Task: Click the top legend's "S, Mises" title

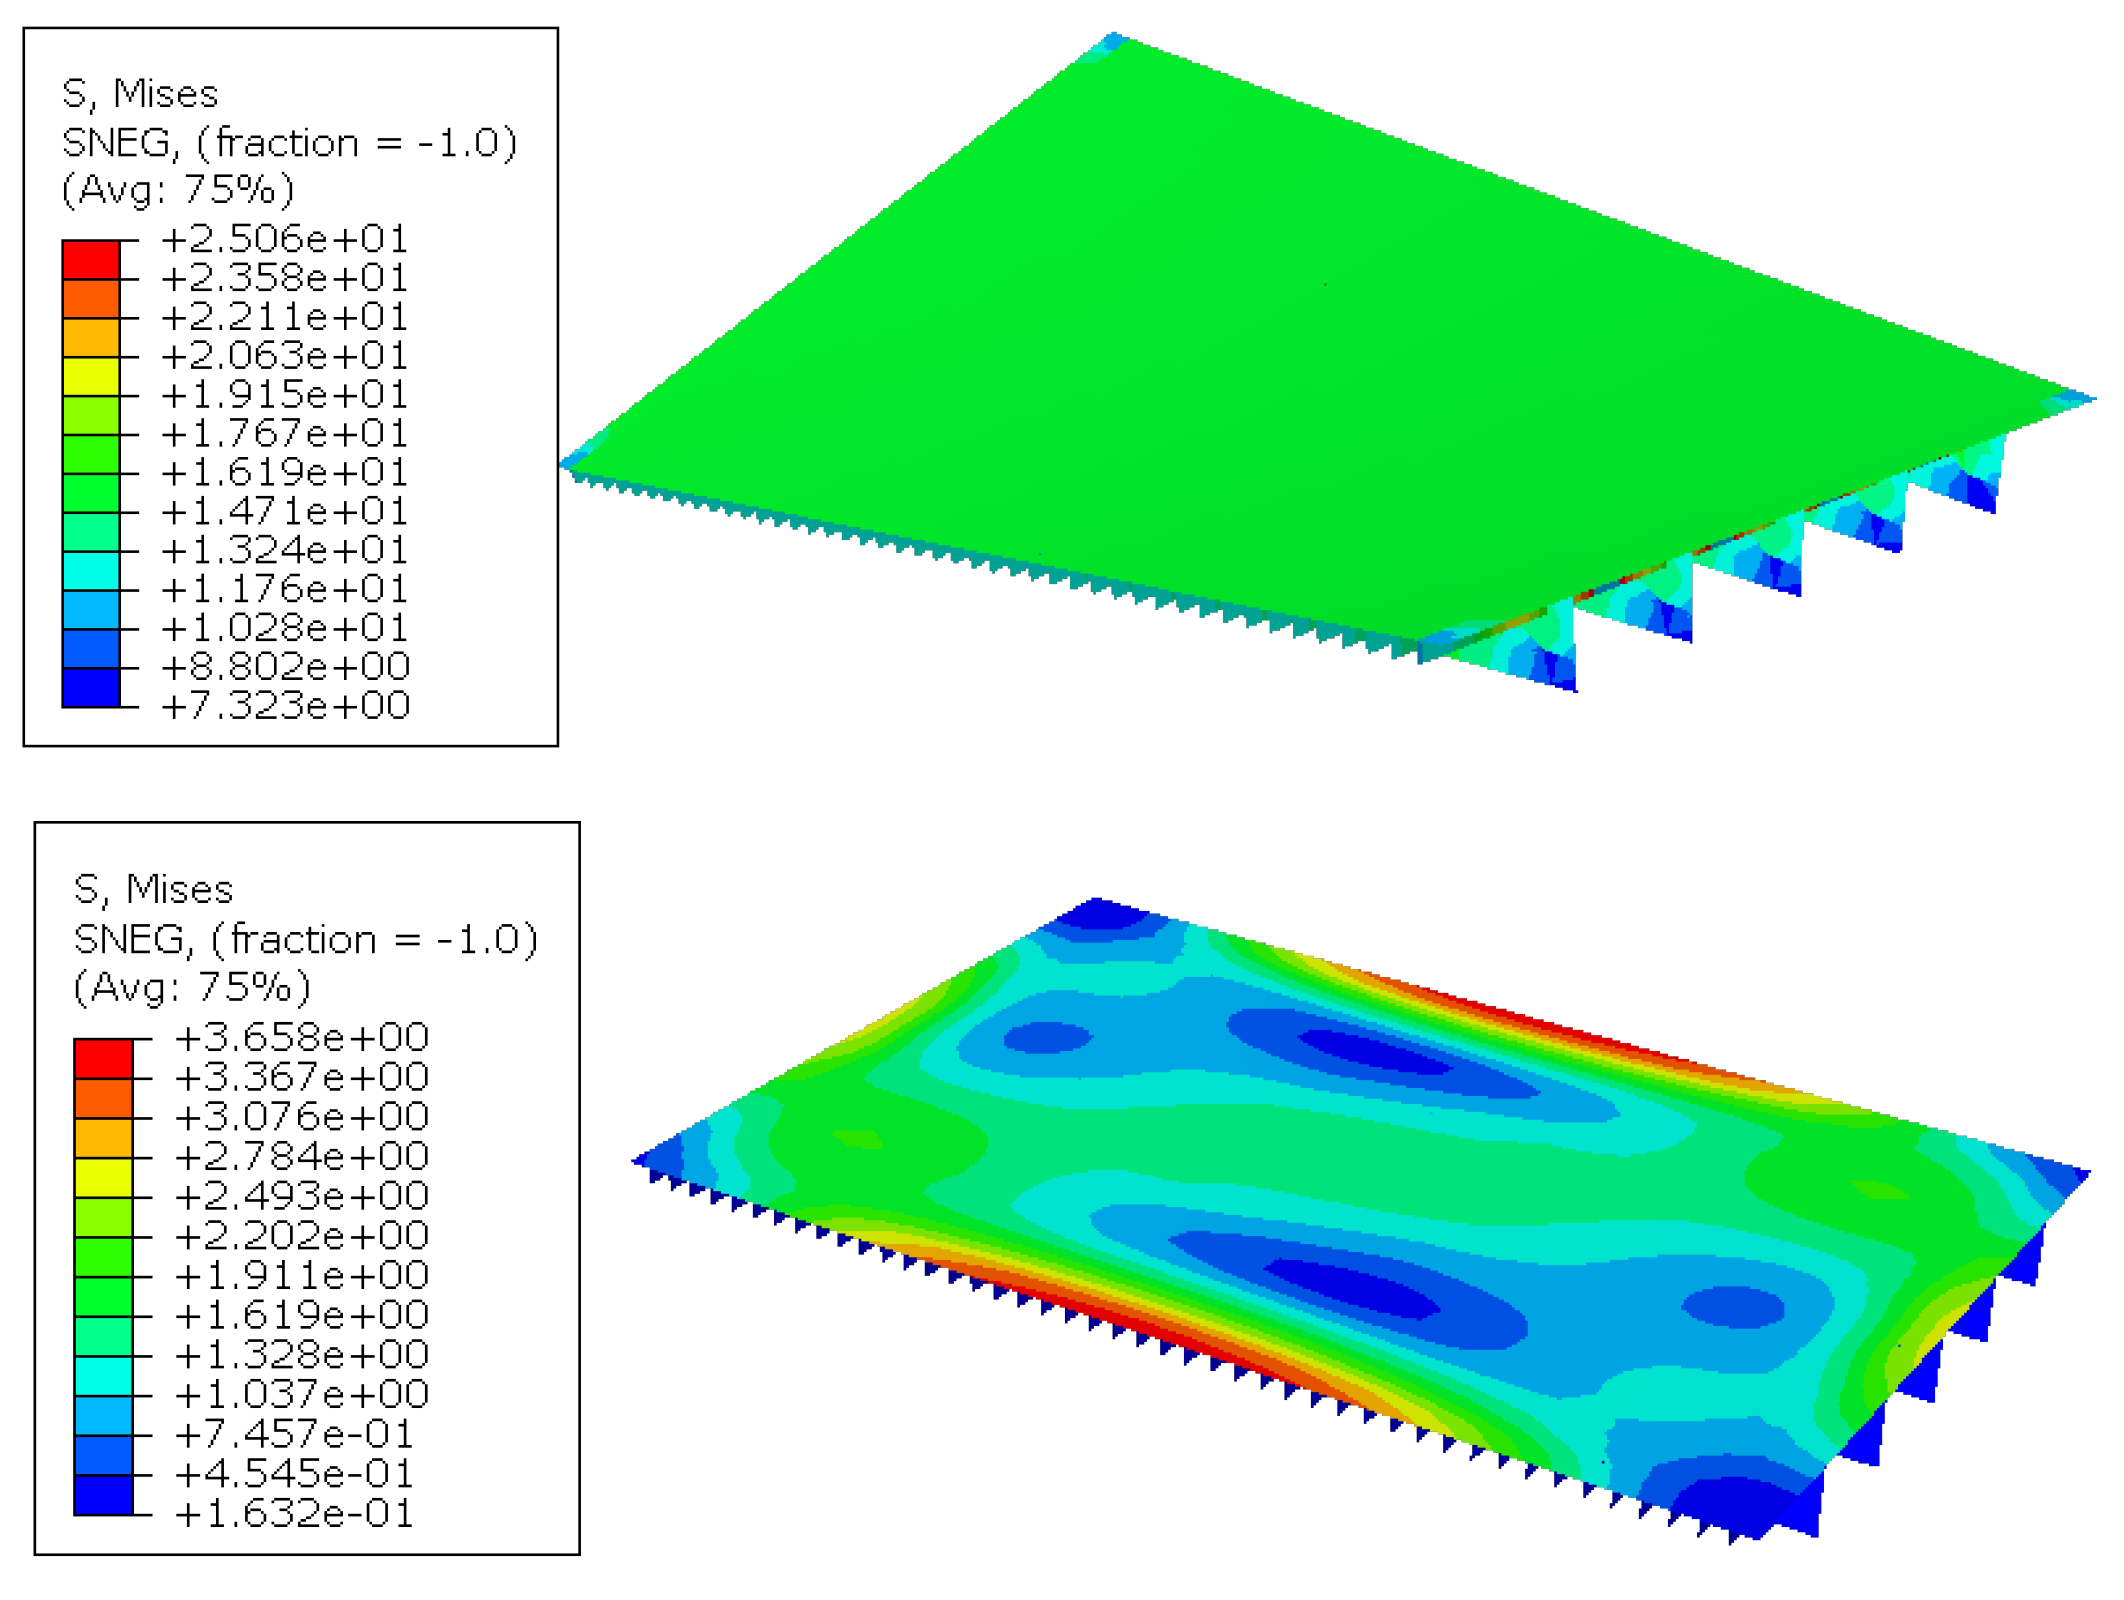Action: (140, 94)
